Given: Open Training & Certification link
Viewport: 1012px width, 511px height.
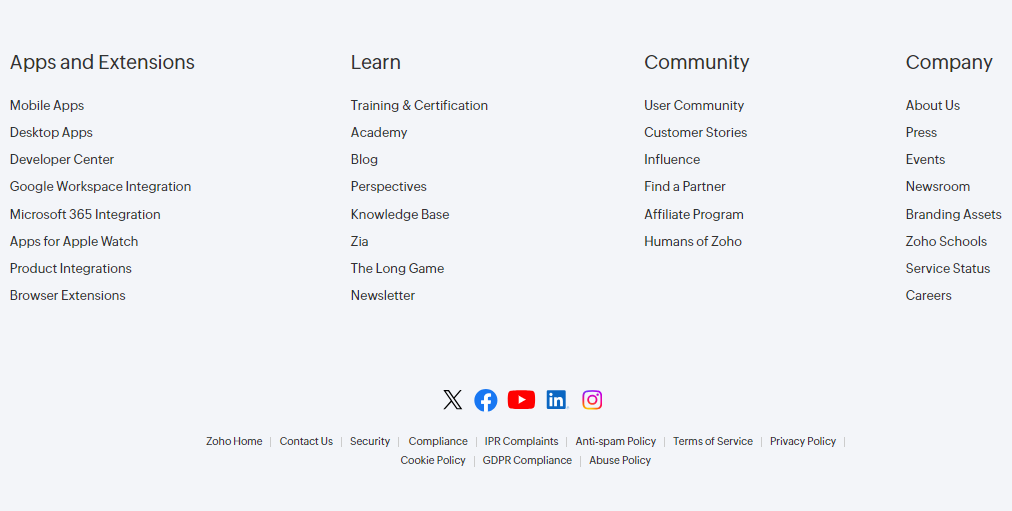Looking at the screenshot, I should click(x=420, y=105).
